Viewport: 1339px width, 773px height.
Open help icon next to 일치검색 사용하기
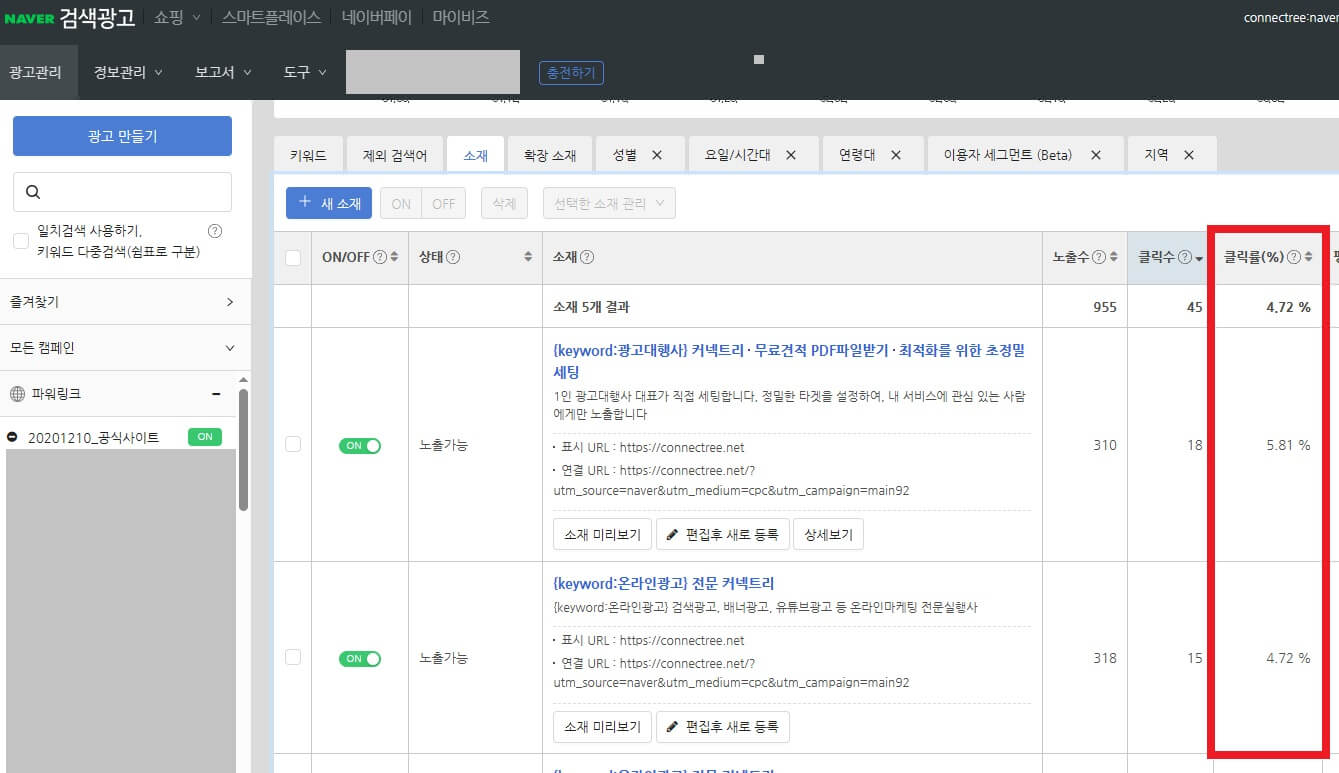(x=214, y=231)
